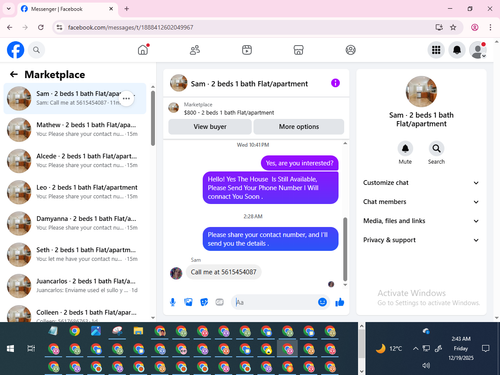Open Seth's 2 beds 1 bath conversation
Viewport: 500px width, 375px height.
(75, 255)
